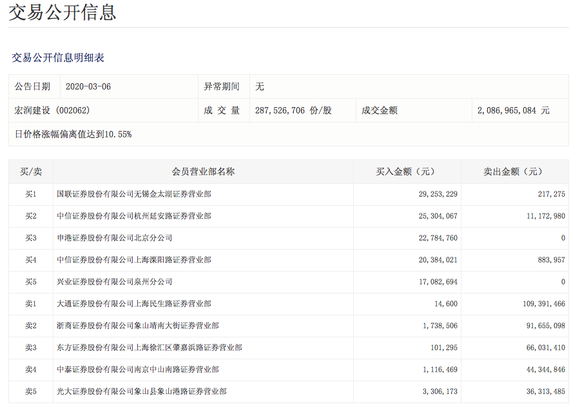Select 东方证券 上海徐汇区肇嘉浜路 branch
The height and width of the screenshot is (407, 580).
click(x=149, y=348)
